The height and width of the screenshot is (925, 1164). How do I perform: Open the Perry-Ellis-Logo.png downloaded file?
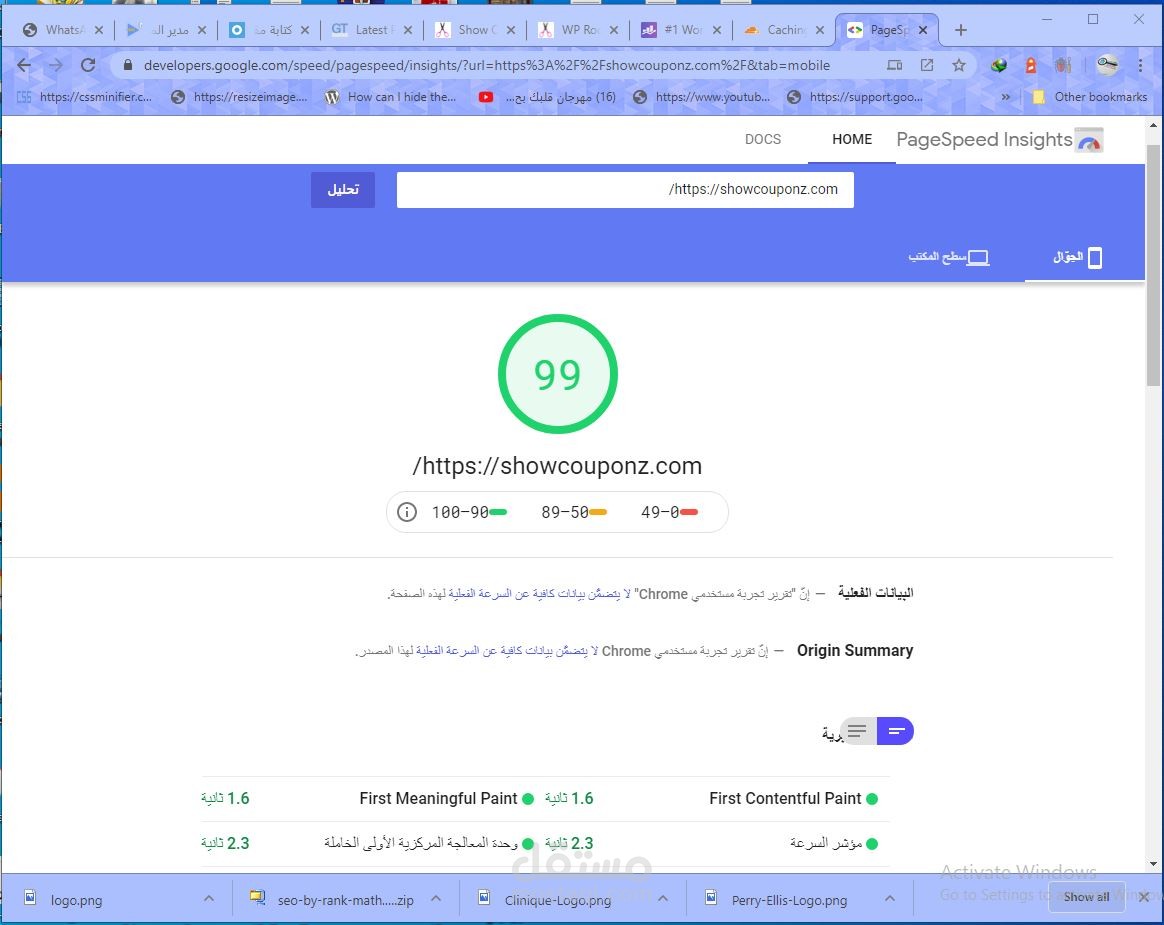(789, 901)
